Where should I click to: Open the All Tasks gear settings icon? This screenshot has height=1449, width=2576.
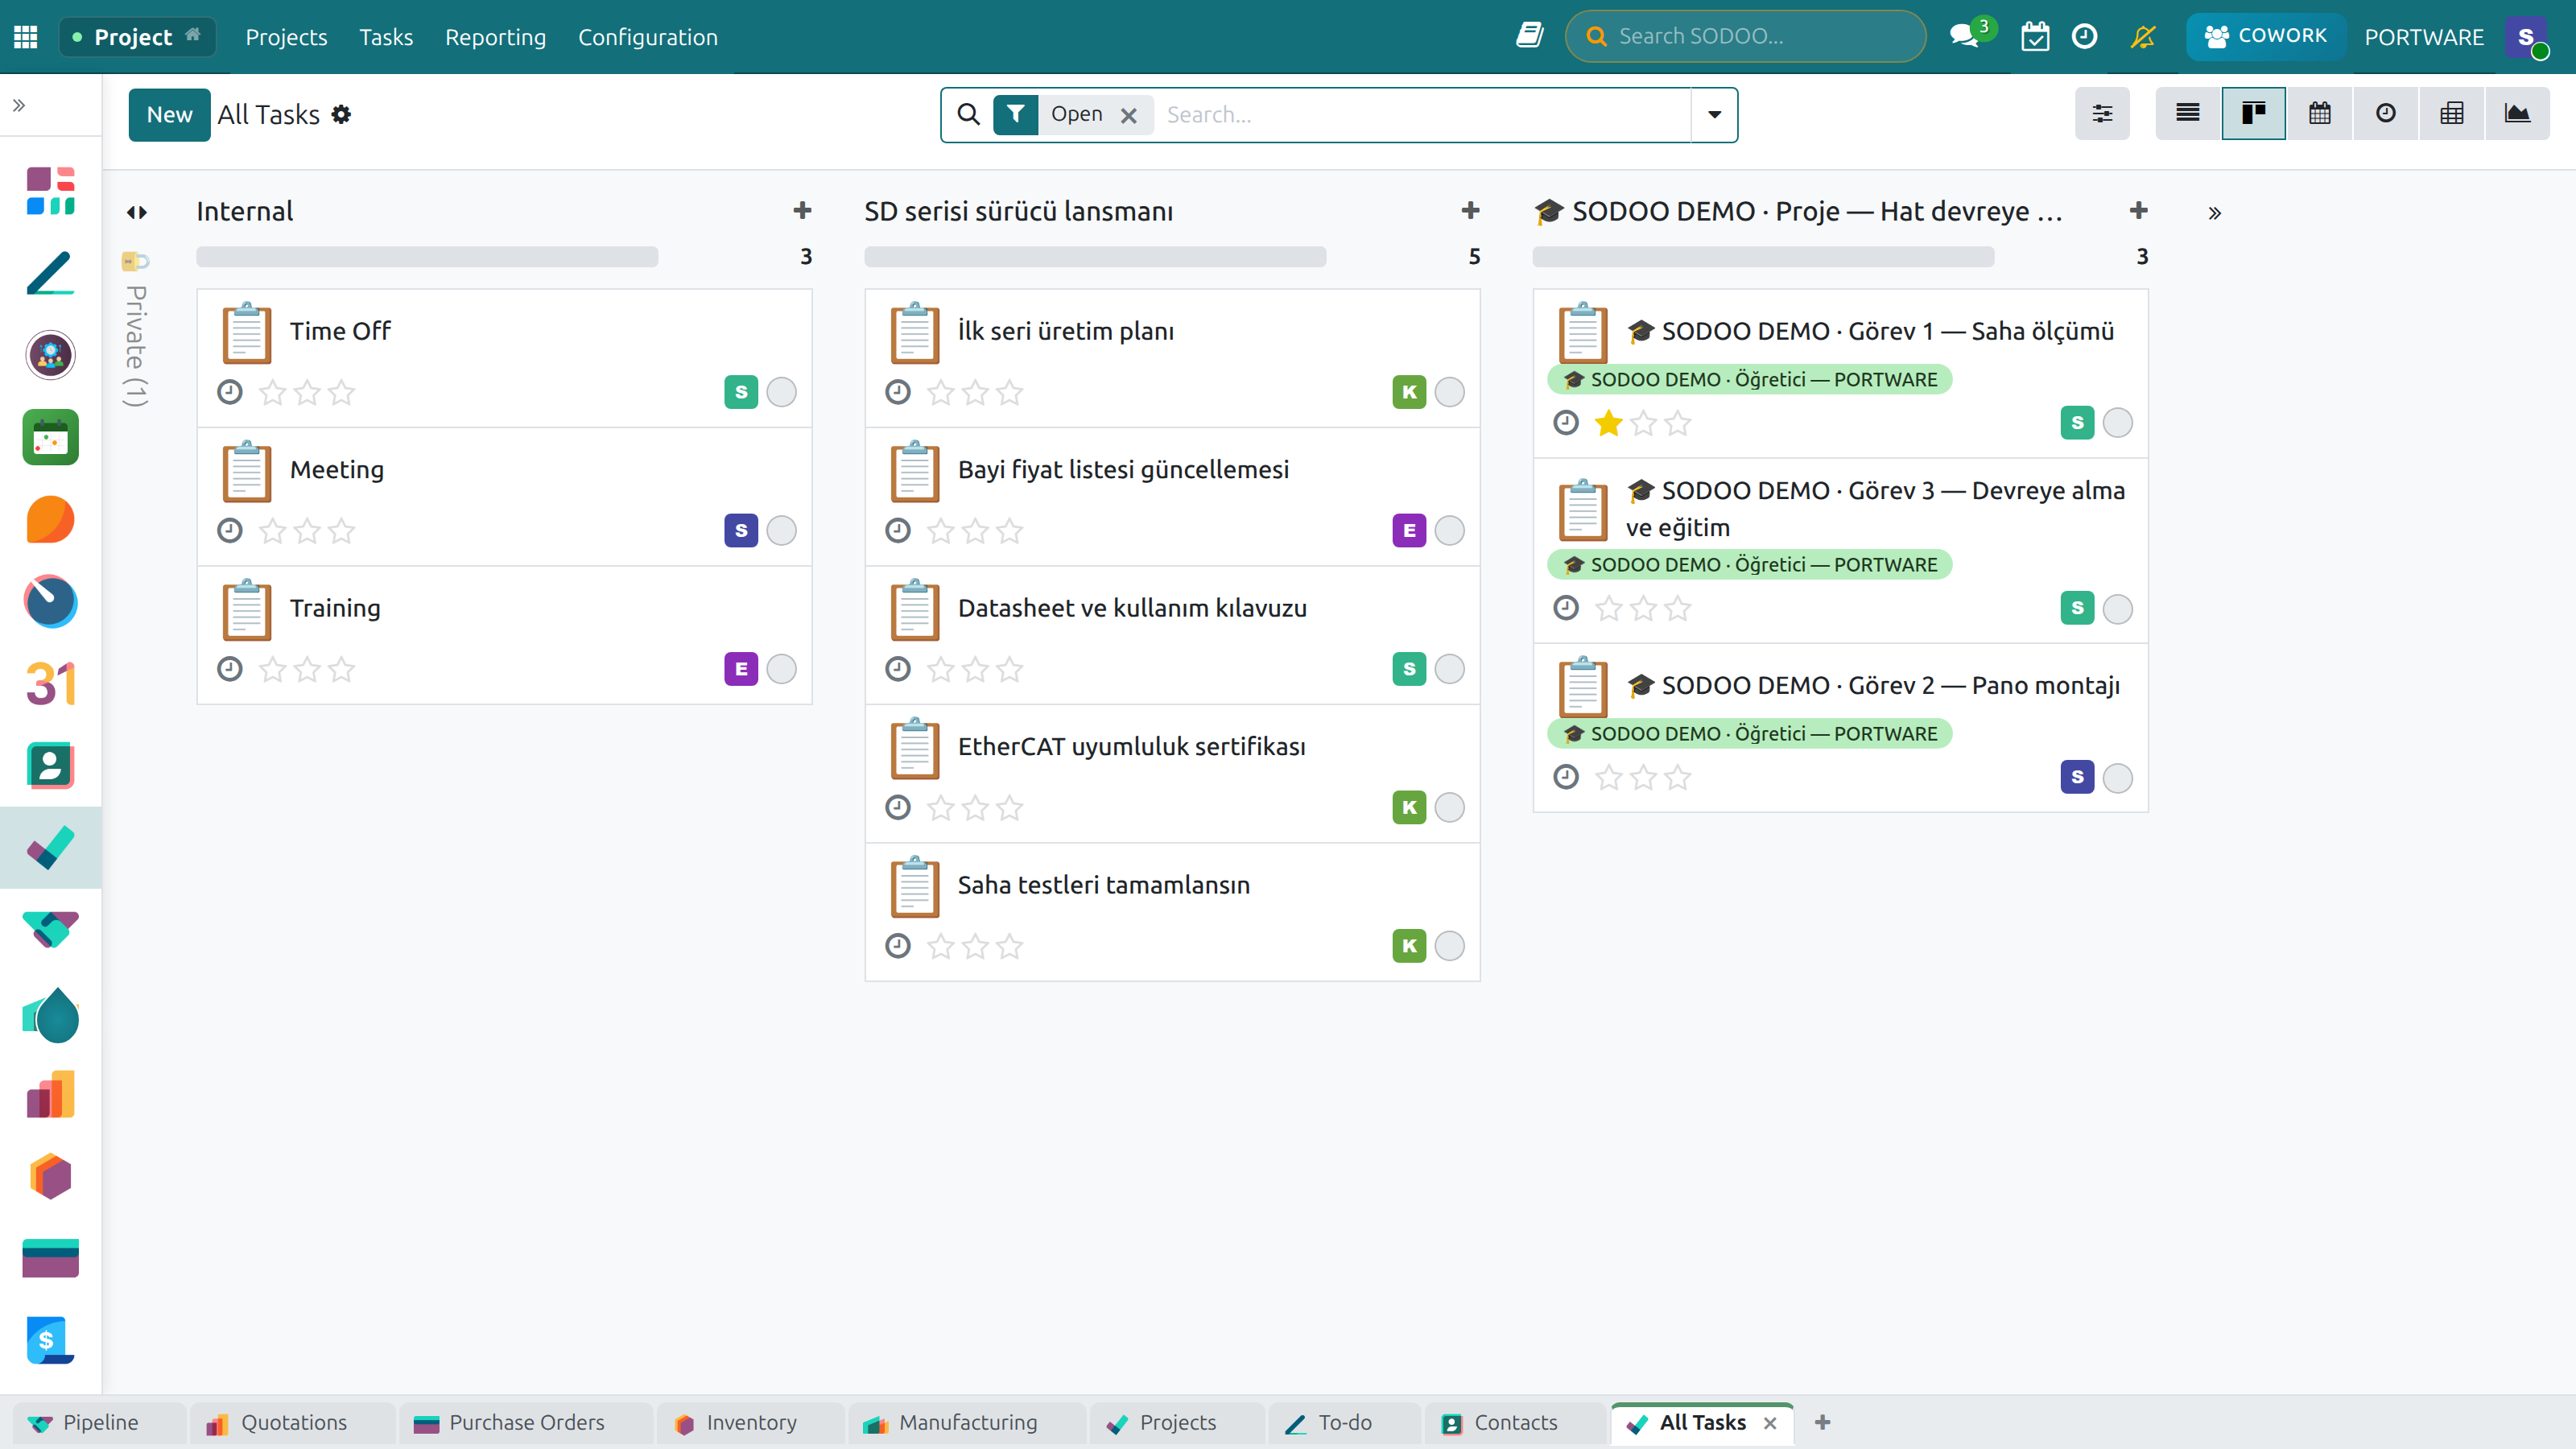point(341,115)
